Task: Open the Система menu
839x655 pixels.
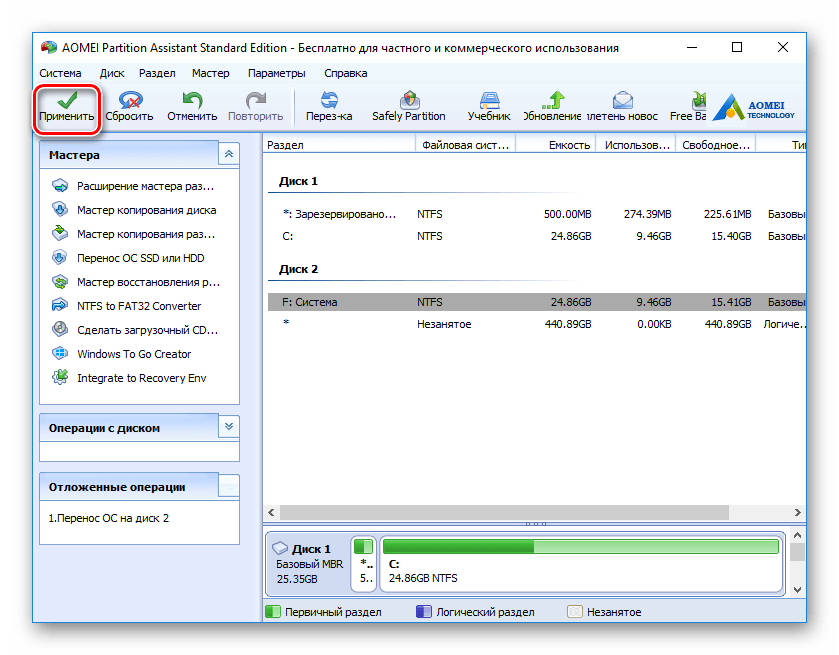Action: click(x=60, y=73)
